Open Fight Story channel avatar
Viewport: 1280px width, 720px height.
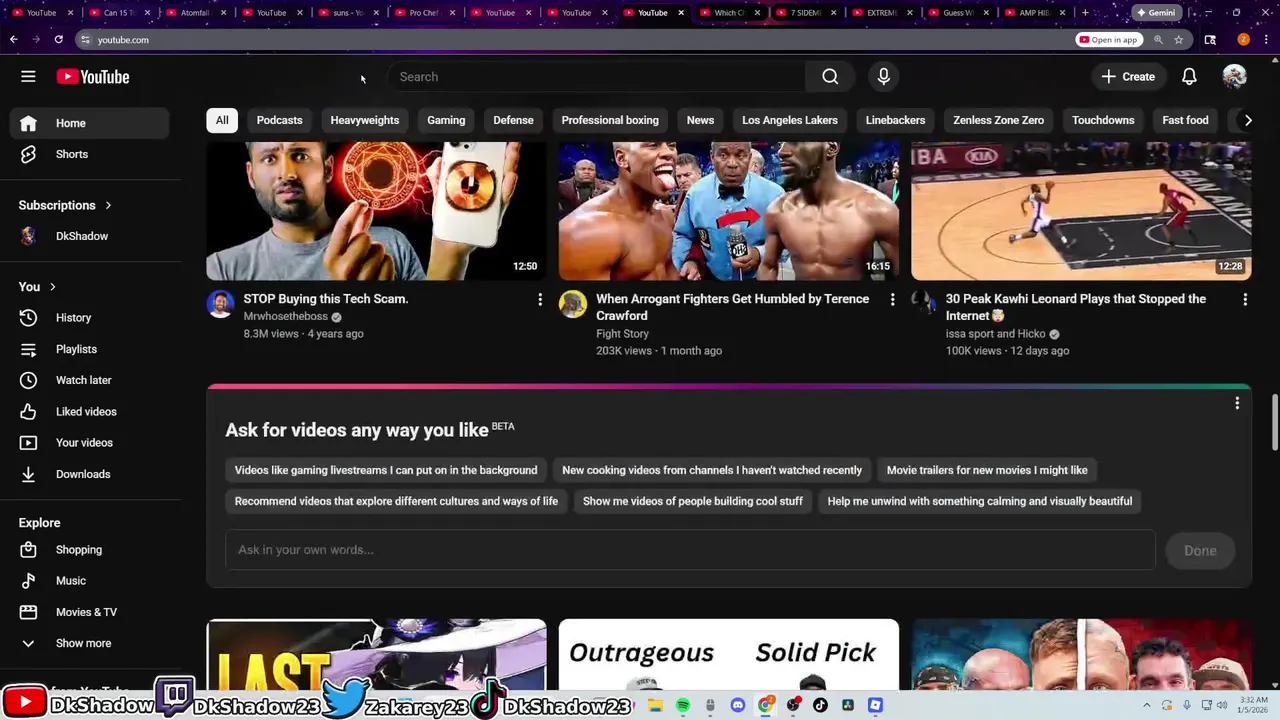(573, 304)
